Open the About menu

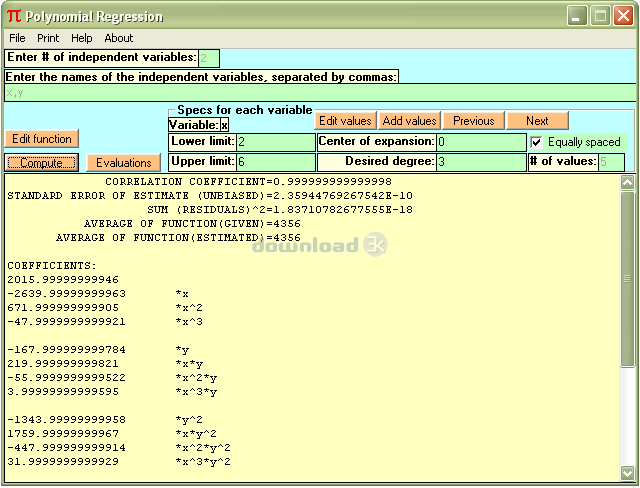coord(119,38)
